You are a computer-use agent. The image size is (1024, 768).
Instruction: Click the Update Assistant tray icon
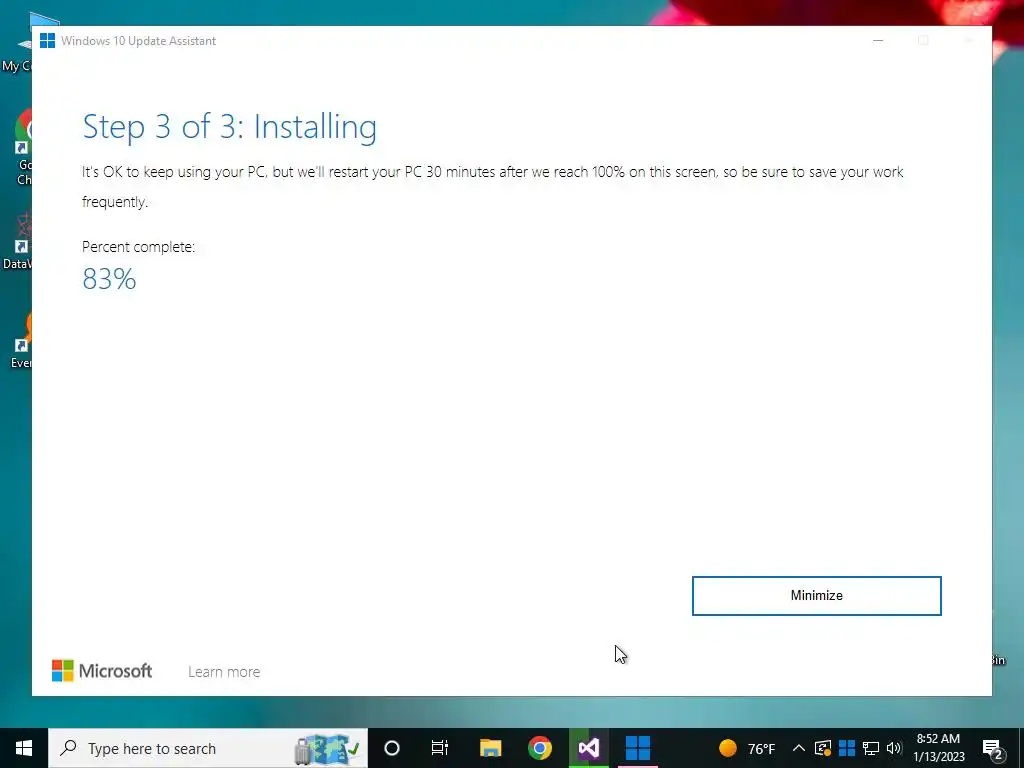point(847,748)
